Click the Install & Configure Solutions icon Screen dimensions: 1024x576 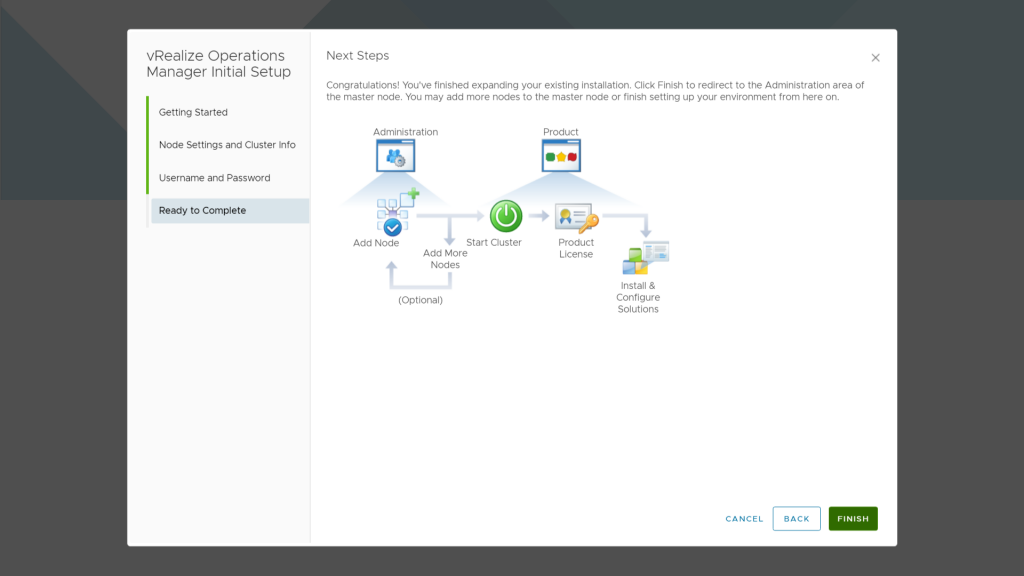click(x=645, y=257)
